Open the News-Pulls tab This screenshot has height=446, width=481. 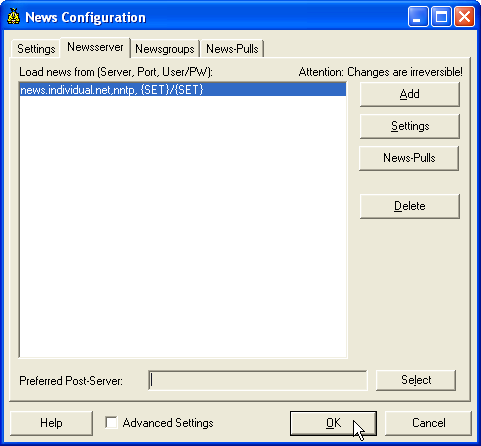pyautogui.click(x=232, y=49)
